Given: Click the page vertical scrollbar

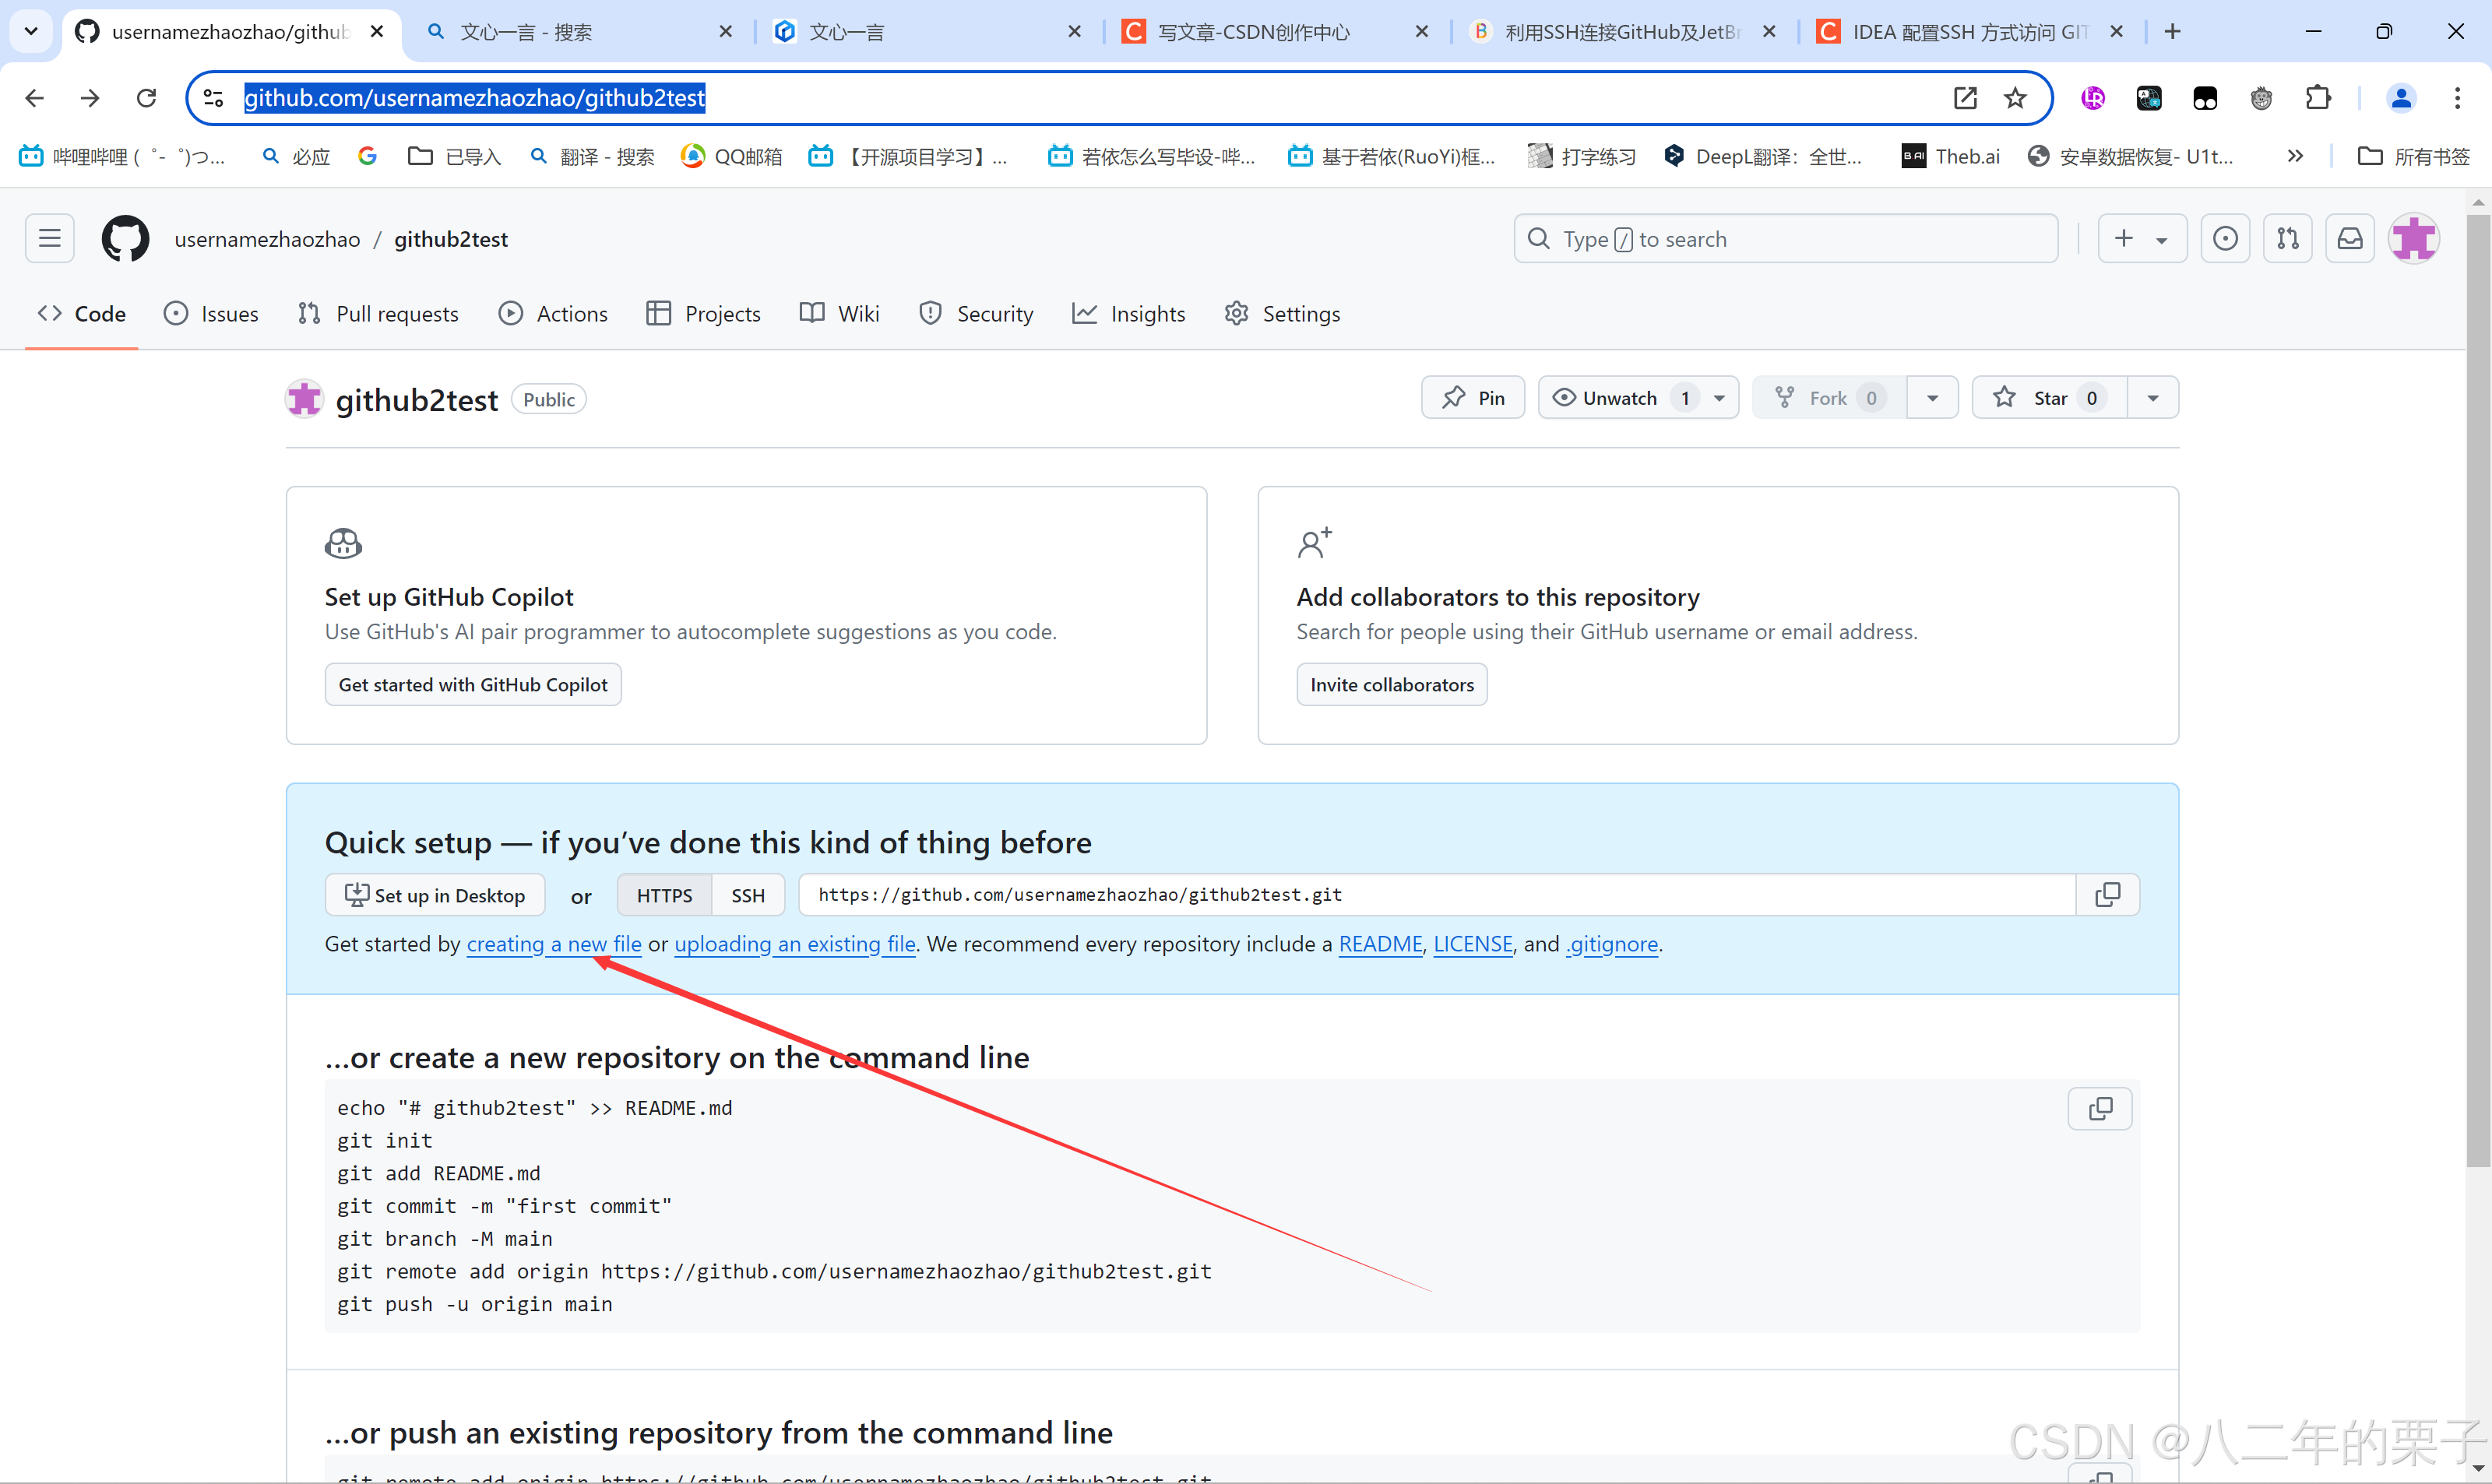Looking at the screenshot, I should pyautogui.click(x=2478, y=690).
